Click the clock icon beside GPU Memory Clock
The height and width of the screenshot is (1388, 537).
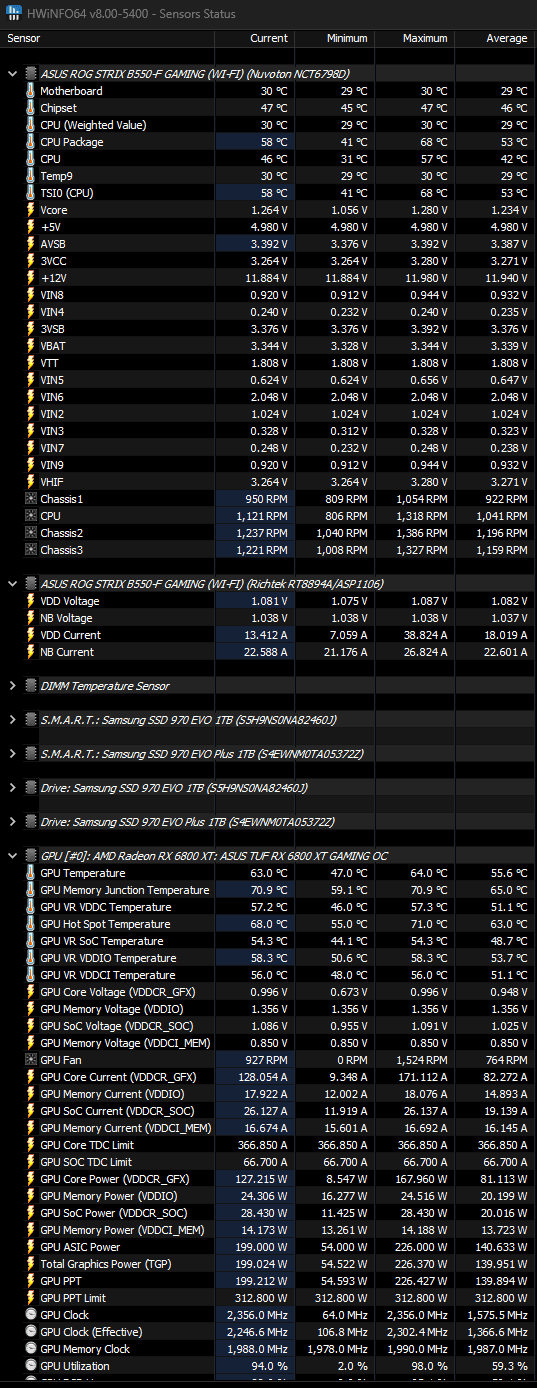31,1349
